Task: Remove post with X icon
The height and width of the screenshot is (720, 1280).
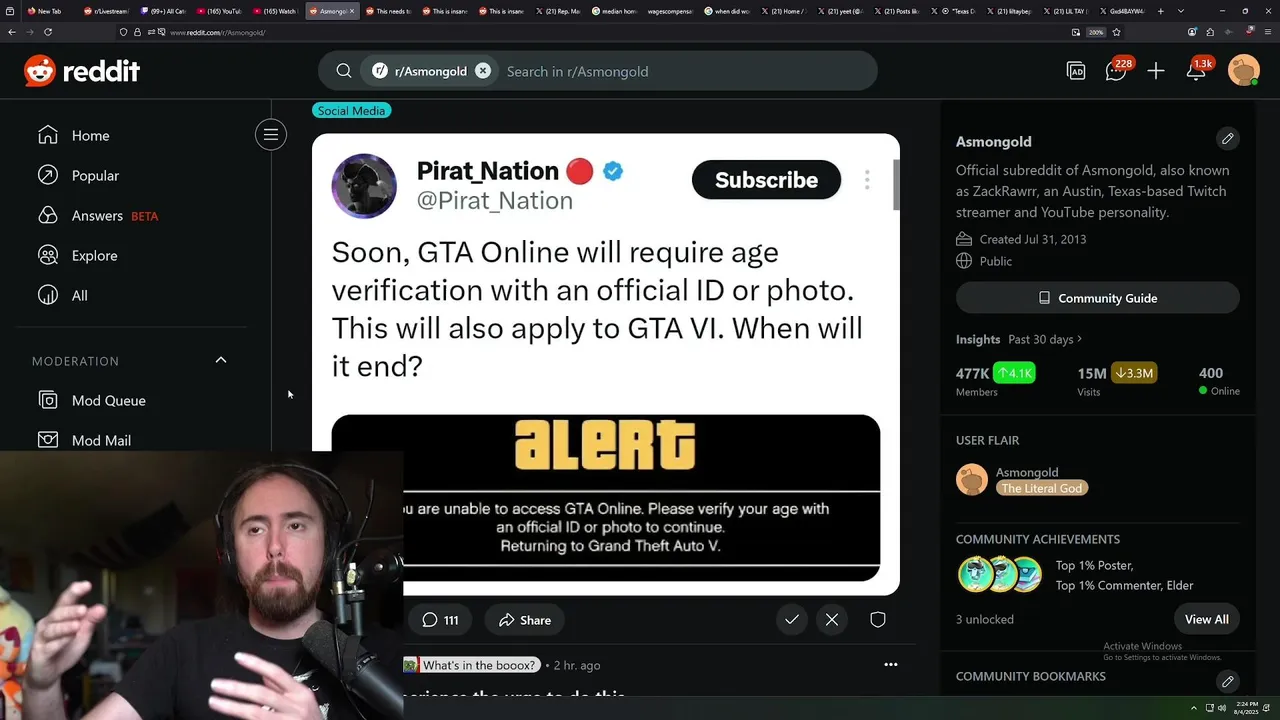Action: [x=832, y=620]
